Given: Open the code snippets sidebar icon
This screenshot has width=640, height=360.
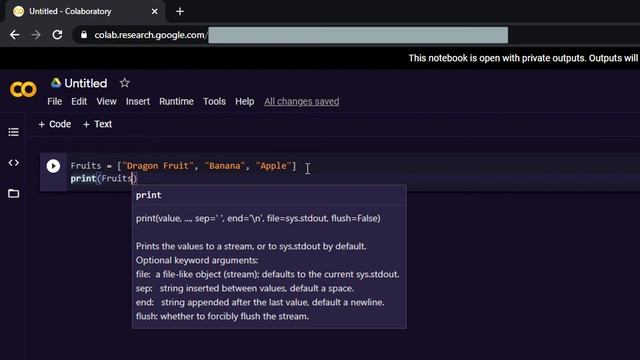Looking at the screenshot, I should click(x=13, y=163).
